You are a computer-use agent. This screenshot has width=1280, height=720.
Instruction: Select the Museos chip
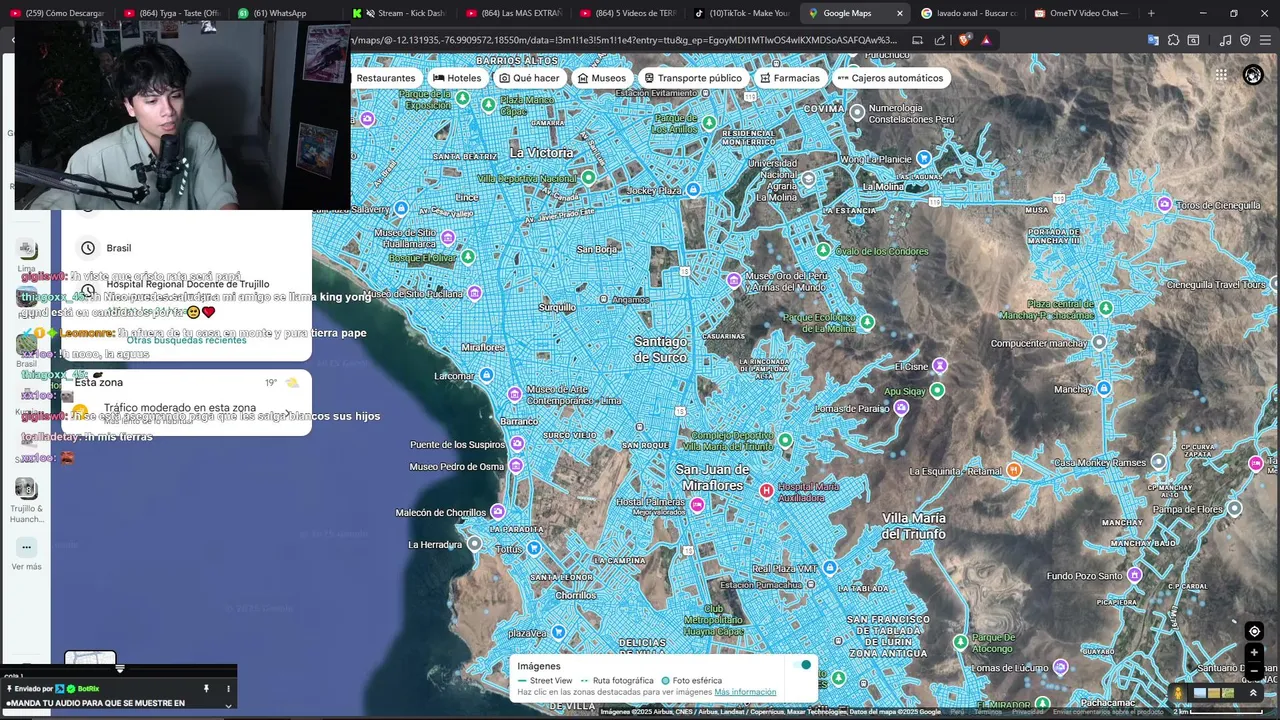click(x=601, y=78)
